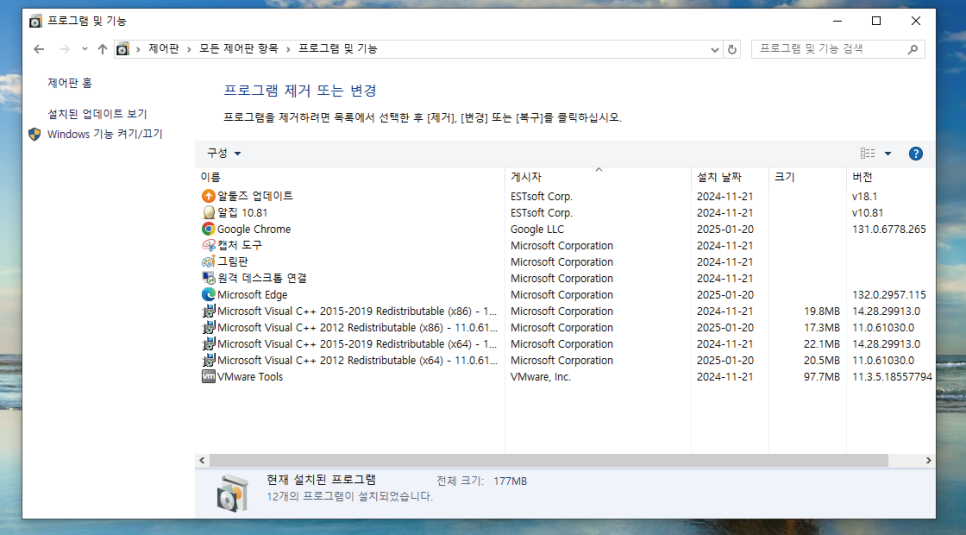Open the 구성 dropdown menu
The width and height of the screenshot is (966, 535).
click(x=224, y=153)
